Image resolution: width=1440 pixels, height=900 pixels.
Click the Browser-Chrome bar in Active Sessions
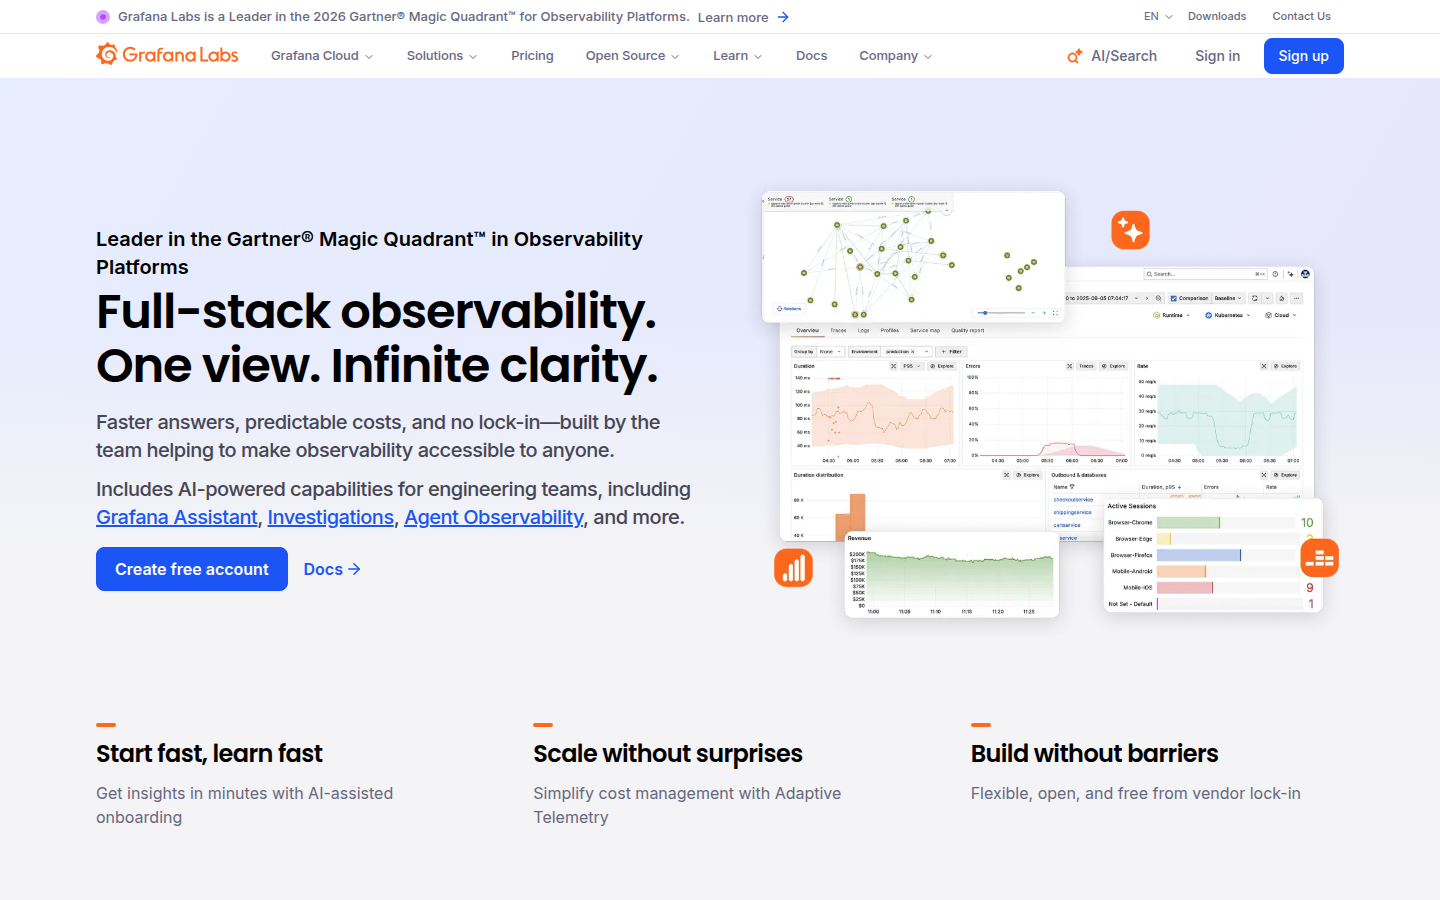(1188, 523)
